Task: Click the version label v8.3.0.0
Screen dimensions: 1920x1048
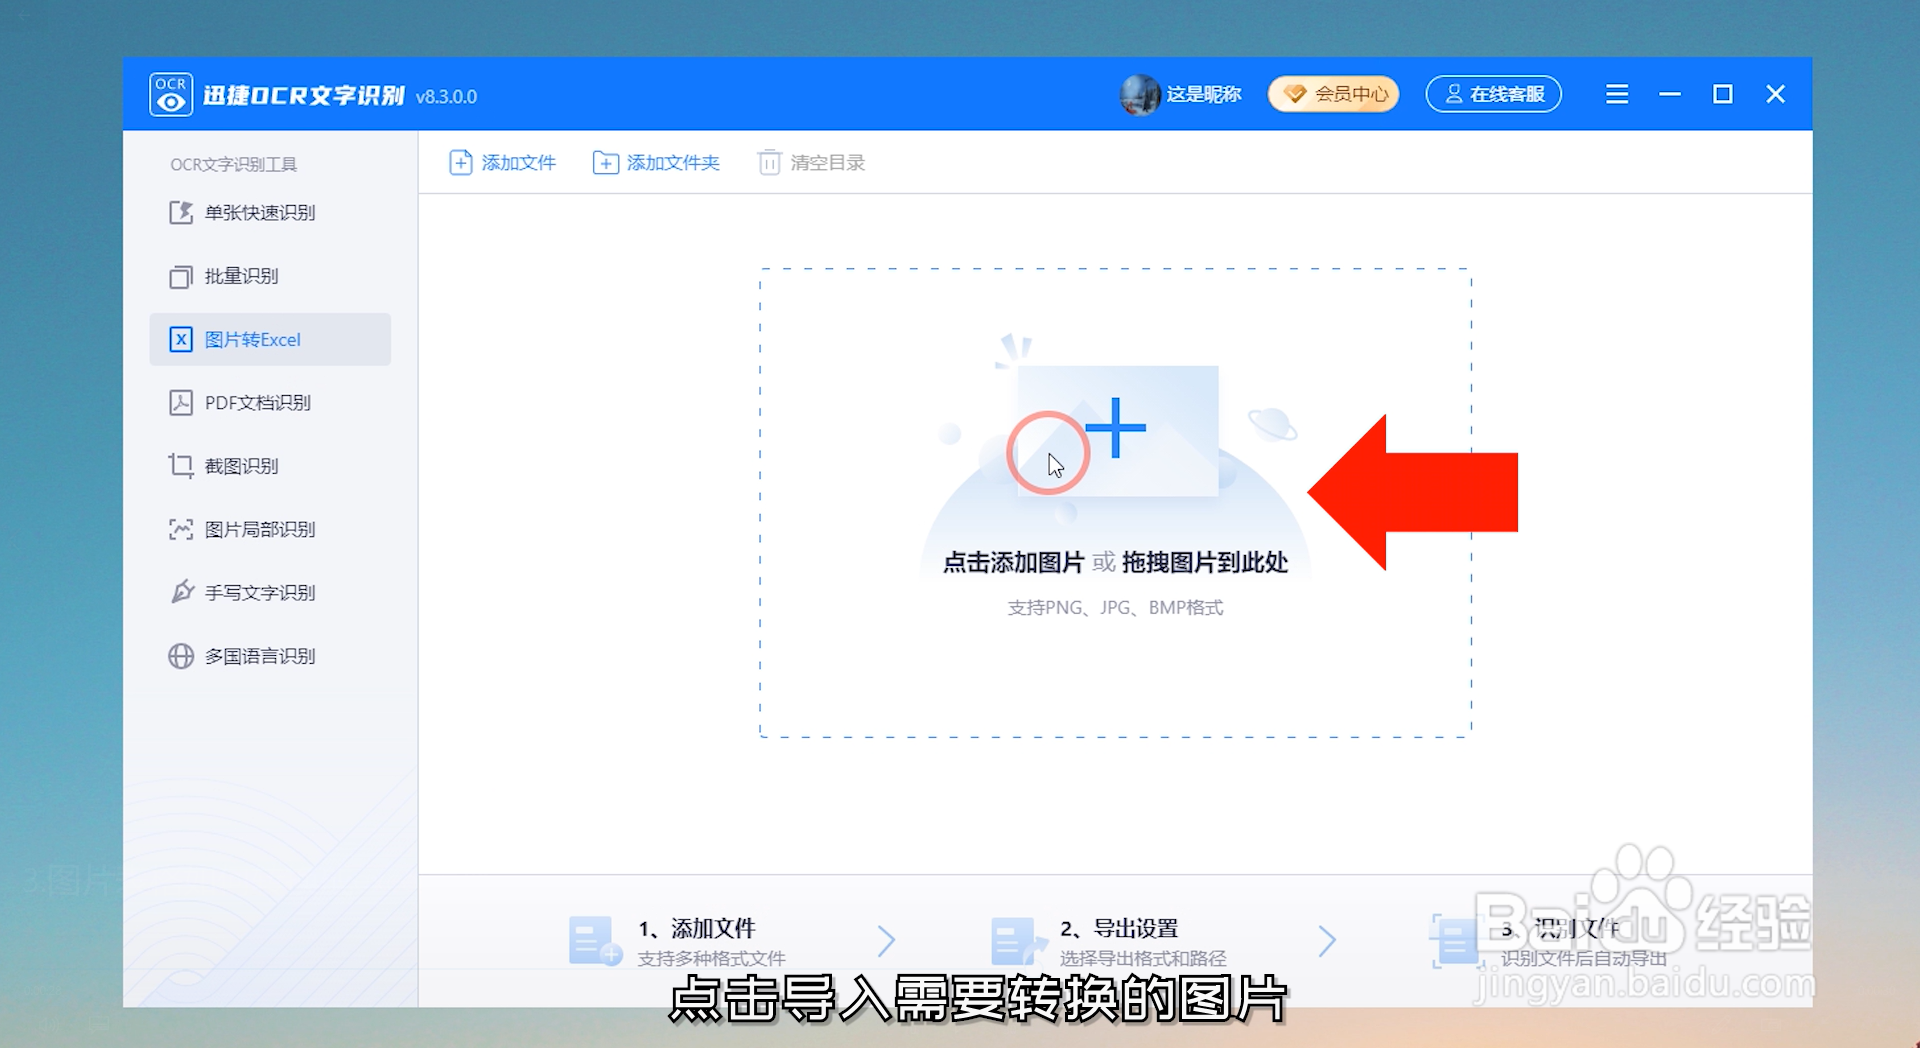Action: (446, 97)
